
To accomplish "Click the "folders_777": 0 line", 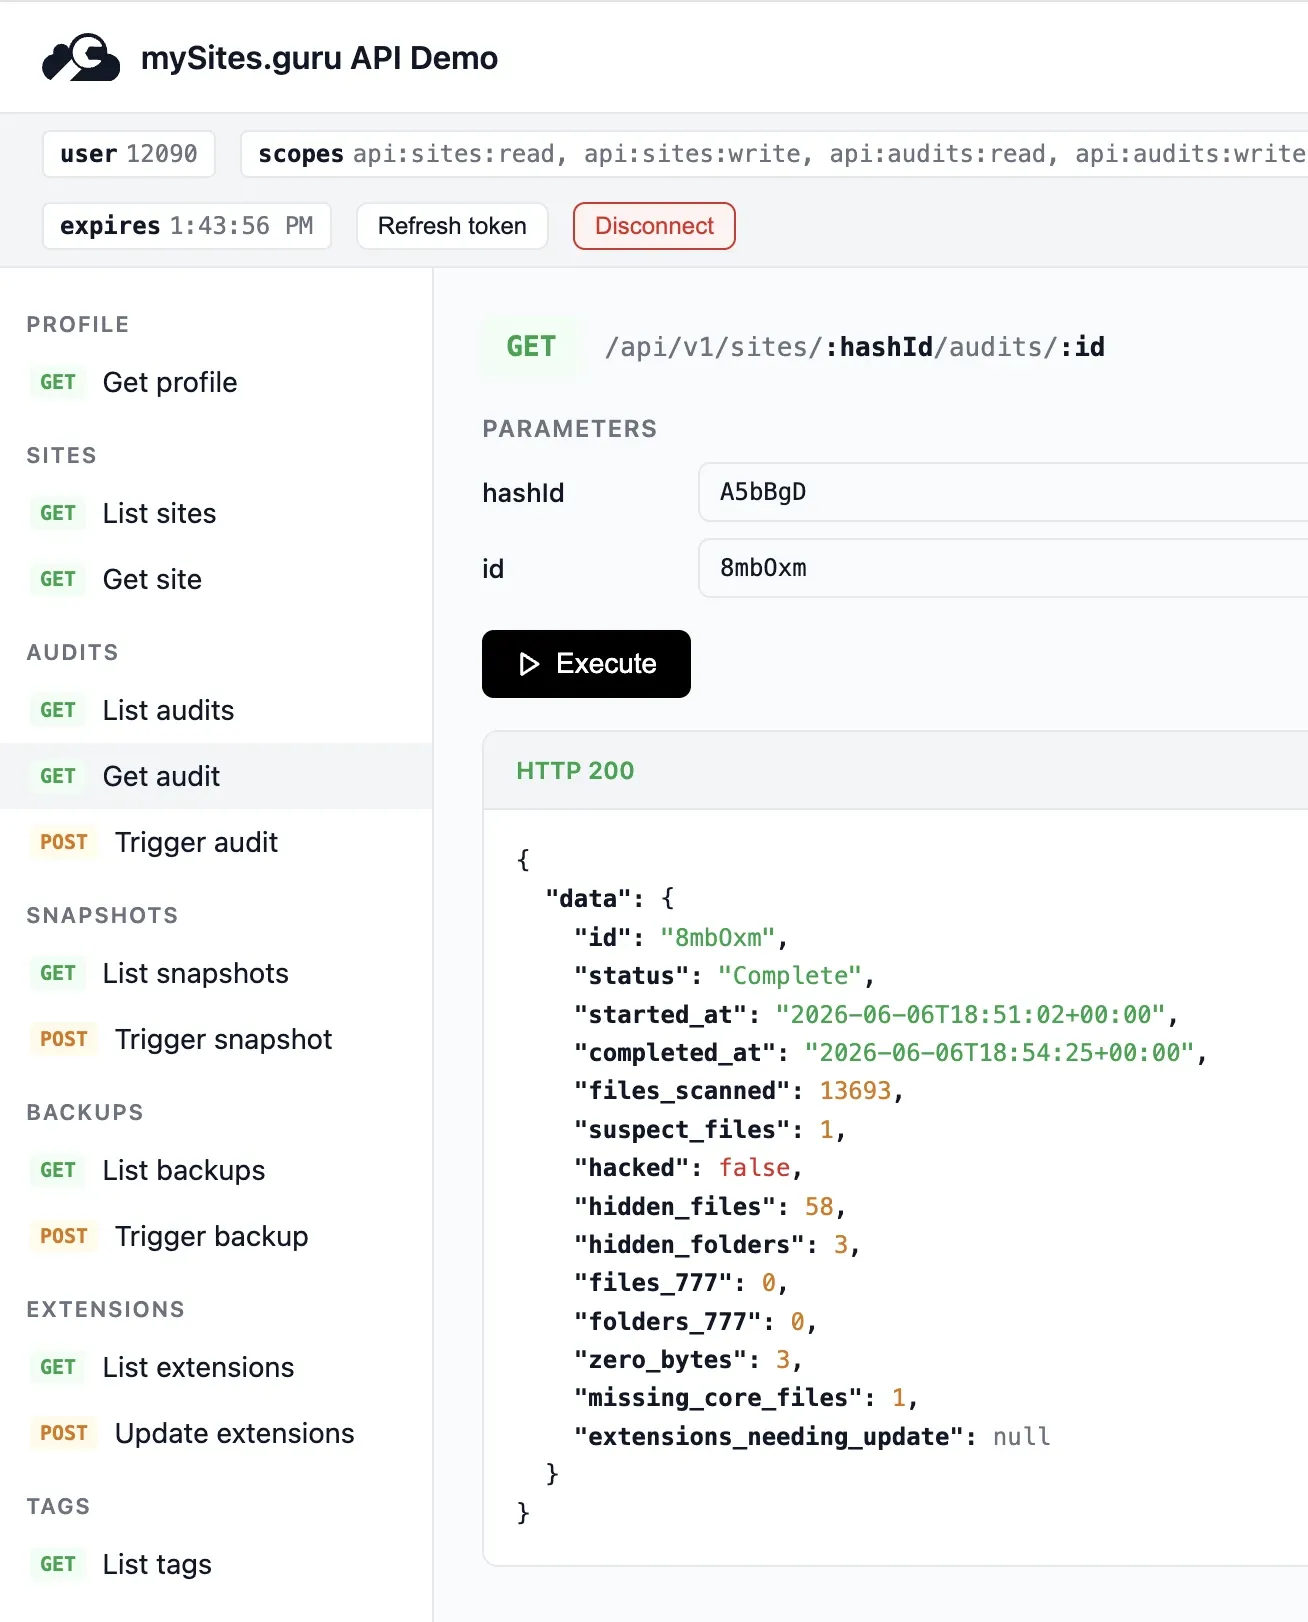I will coord(695,1322).
